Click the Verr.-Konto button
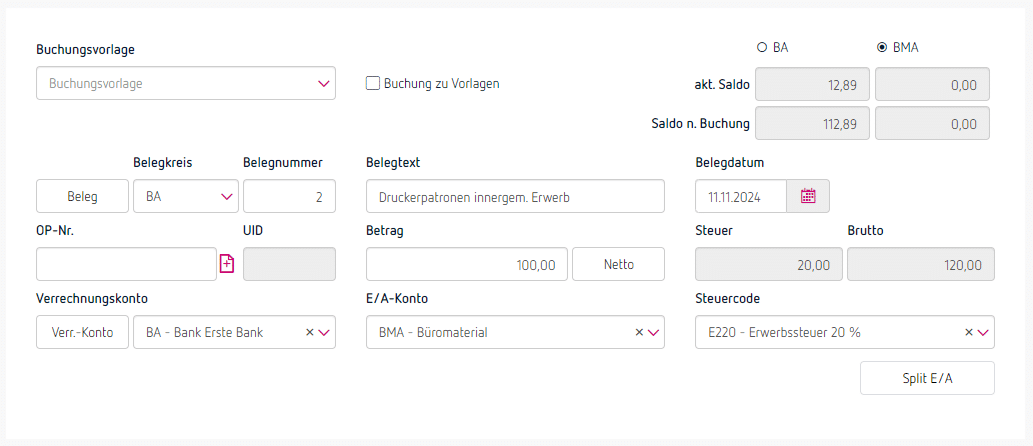The image size is (1033, 446). [82, 332]
